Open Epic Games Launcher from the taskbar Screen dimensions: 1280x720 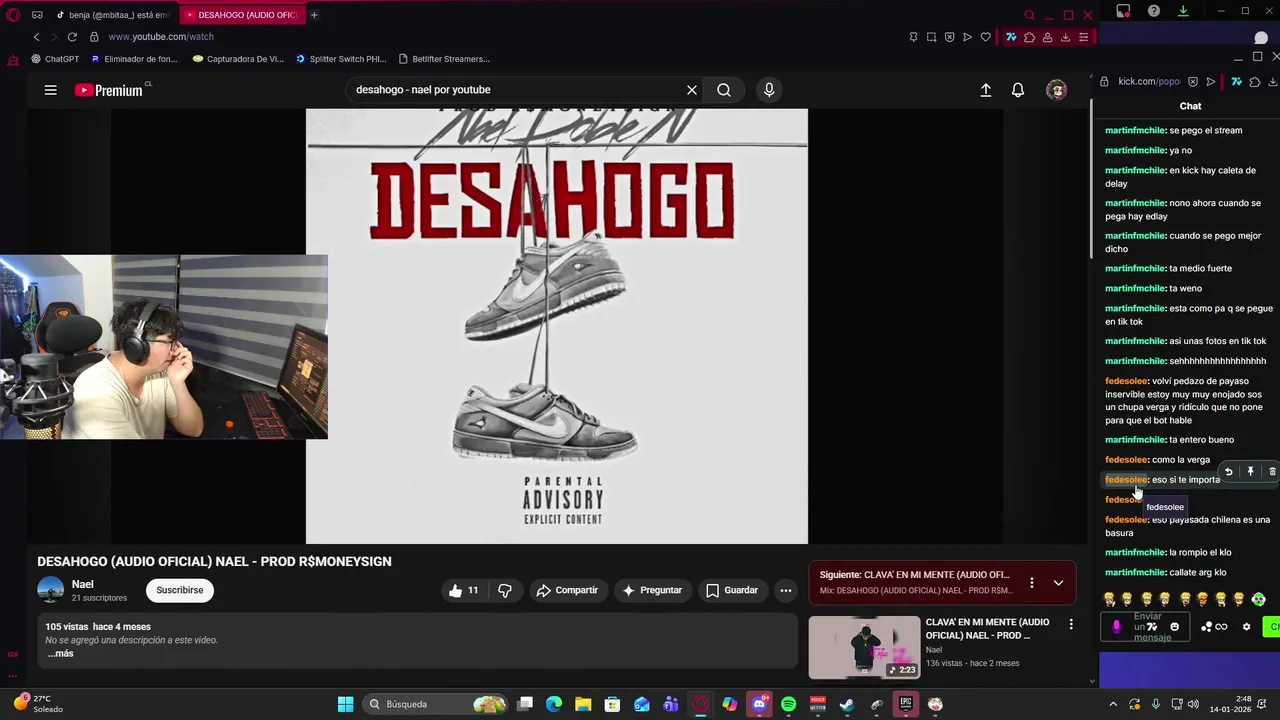(x=905, y=704)
